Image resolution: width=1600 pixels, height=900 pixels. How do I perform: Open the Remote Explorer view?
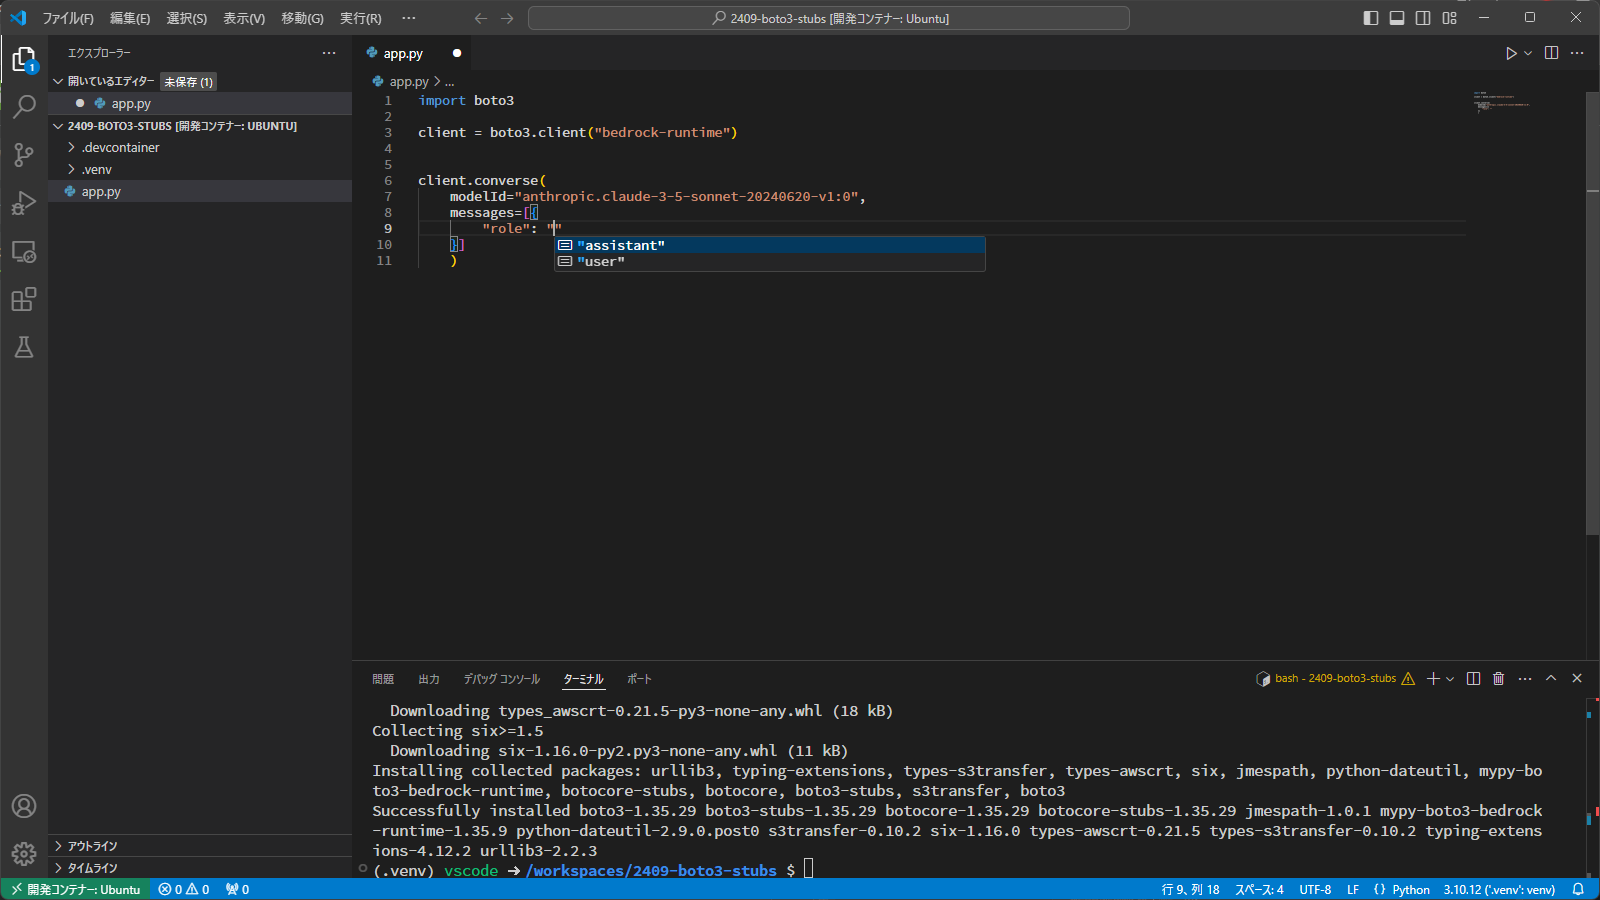pyautogui.click(x=24, y=251)
